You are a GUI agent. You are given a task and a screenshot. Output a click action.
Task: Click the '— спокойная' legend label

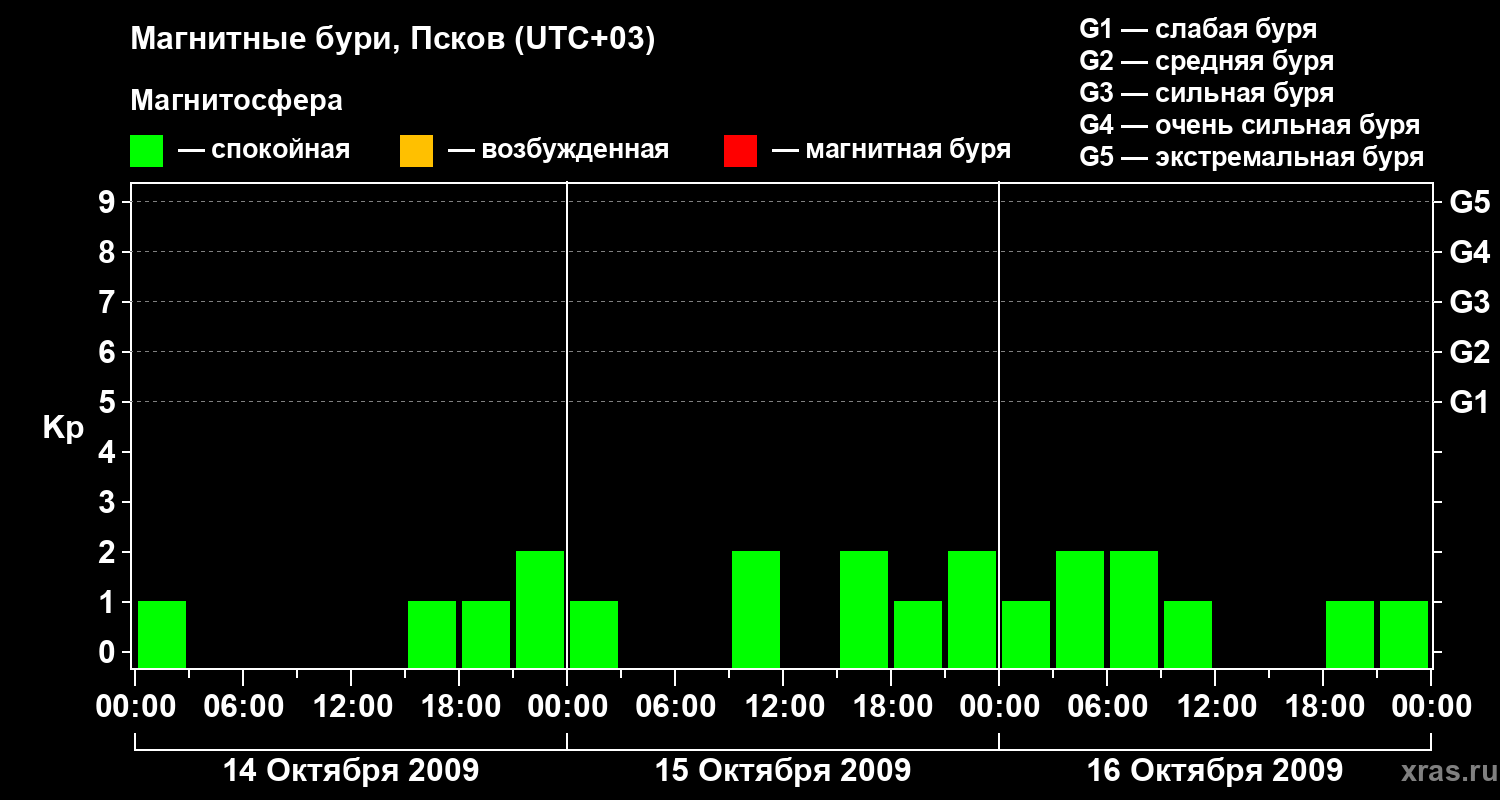pyautogui.click(x=264, y=150)
